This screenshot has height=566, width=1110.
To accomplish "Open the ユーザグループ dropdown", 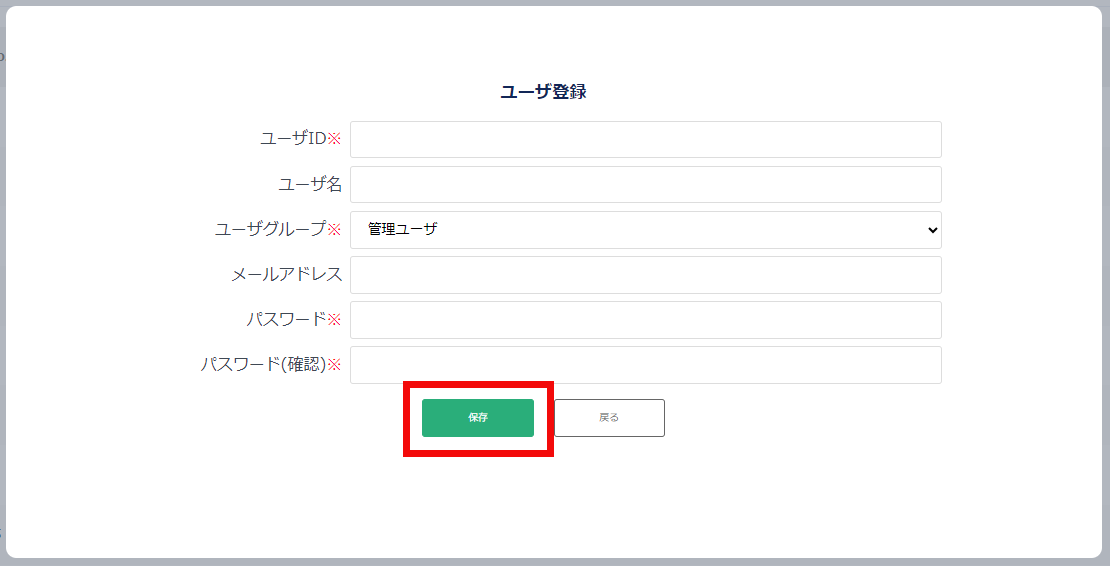I will 646,230.
